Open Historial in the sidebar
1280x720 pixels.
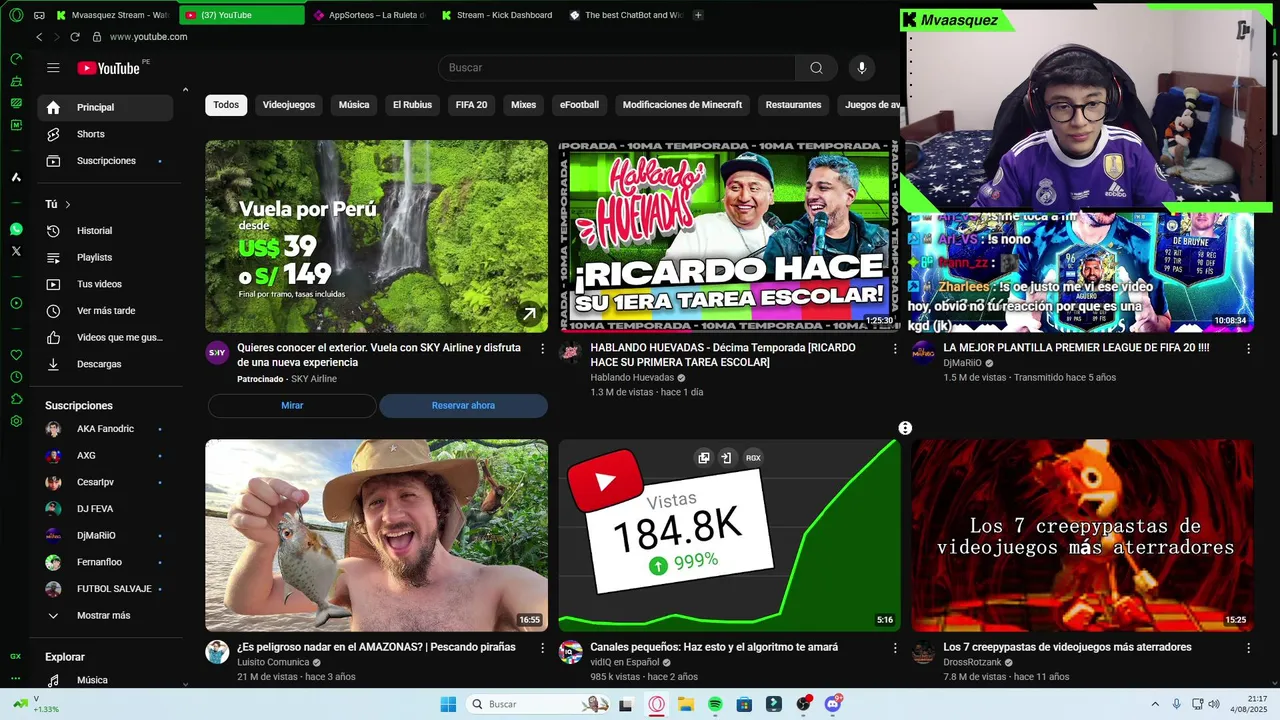point(105,231)
